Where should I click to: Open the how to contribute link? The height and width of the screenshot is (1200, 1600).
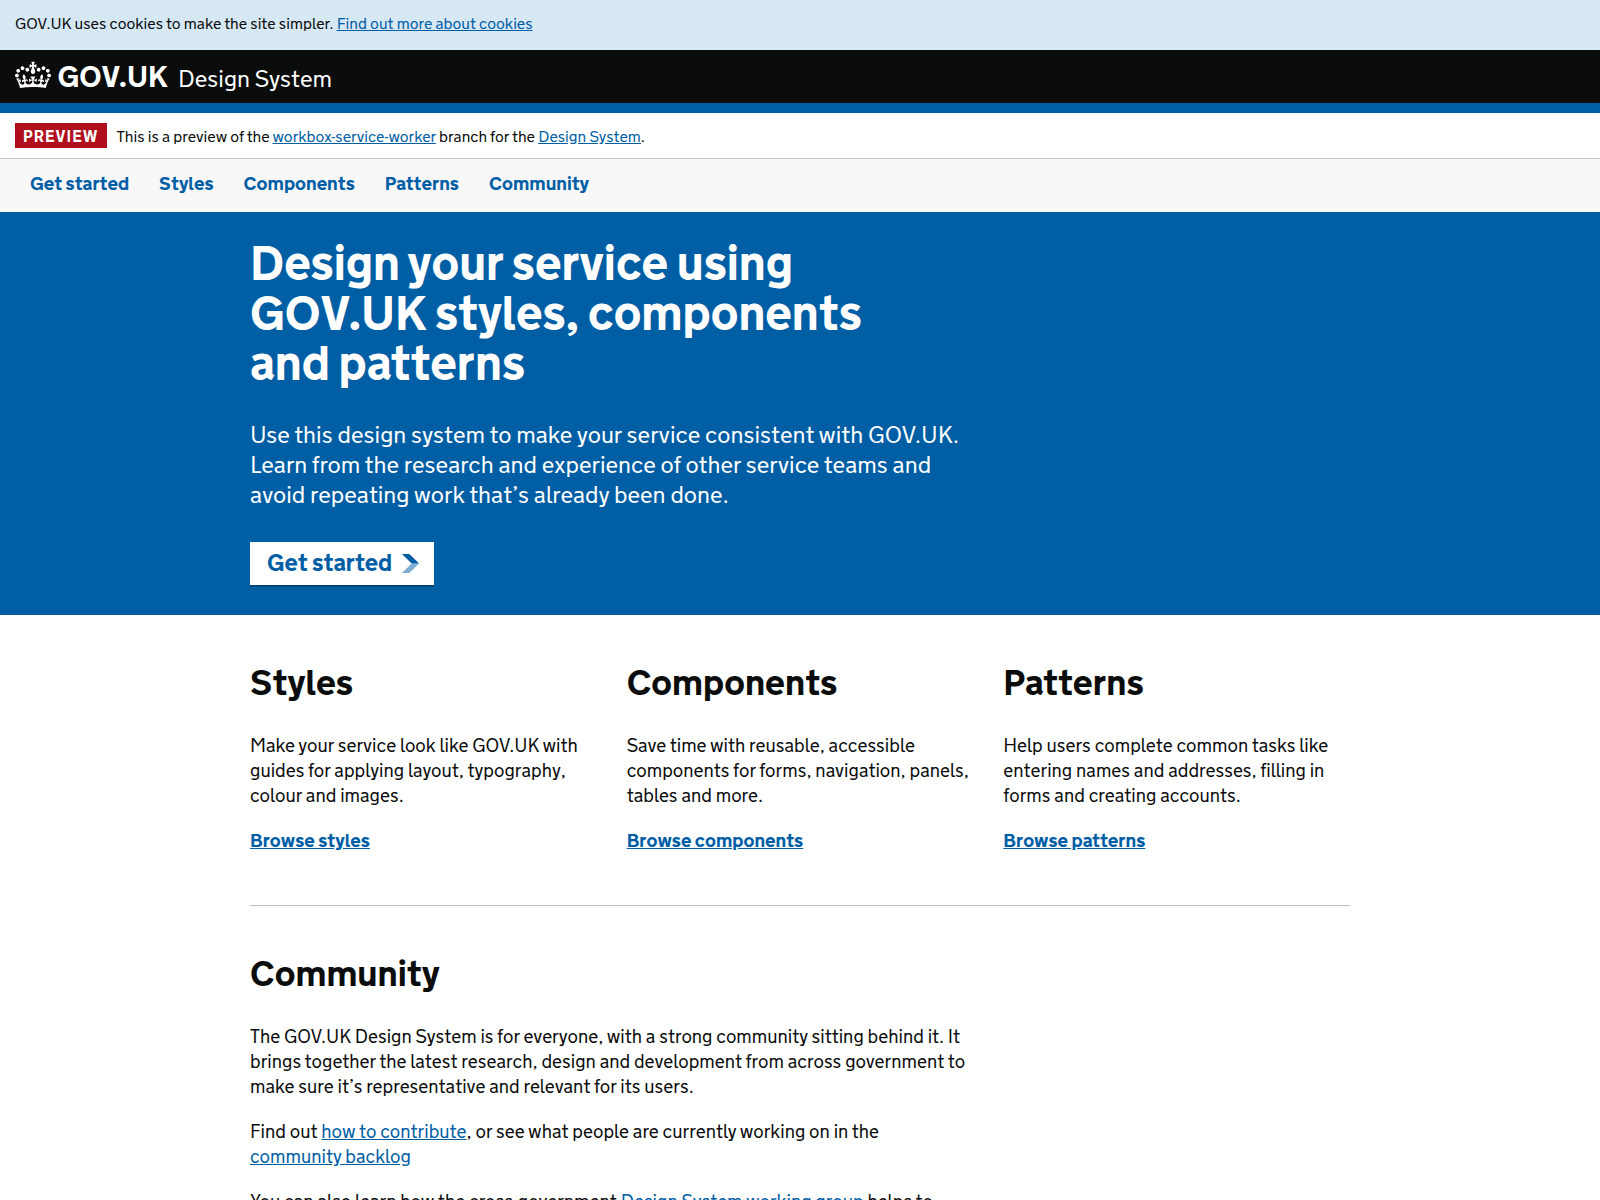point(394,1132)
